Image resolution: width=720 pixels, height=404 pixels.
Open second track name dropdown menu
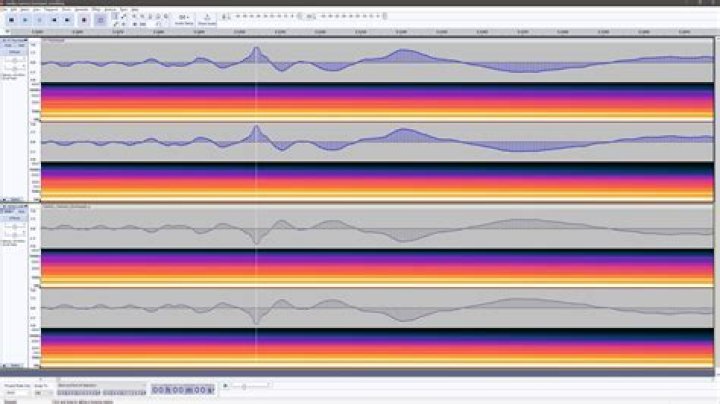point(16,207)
